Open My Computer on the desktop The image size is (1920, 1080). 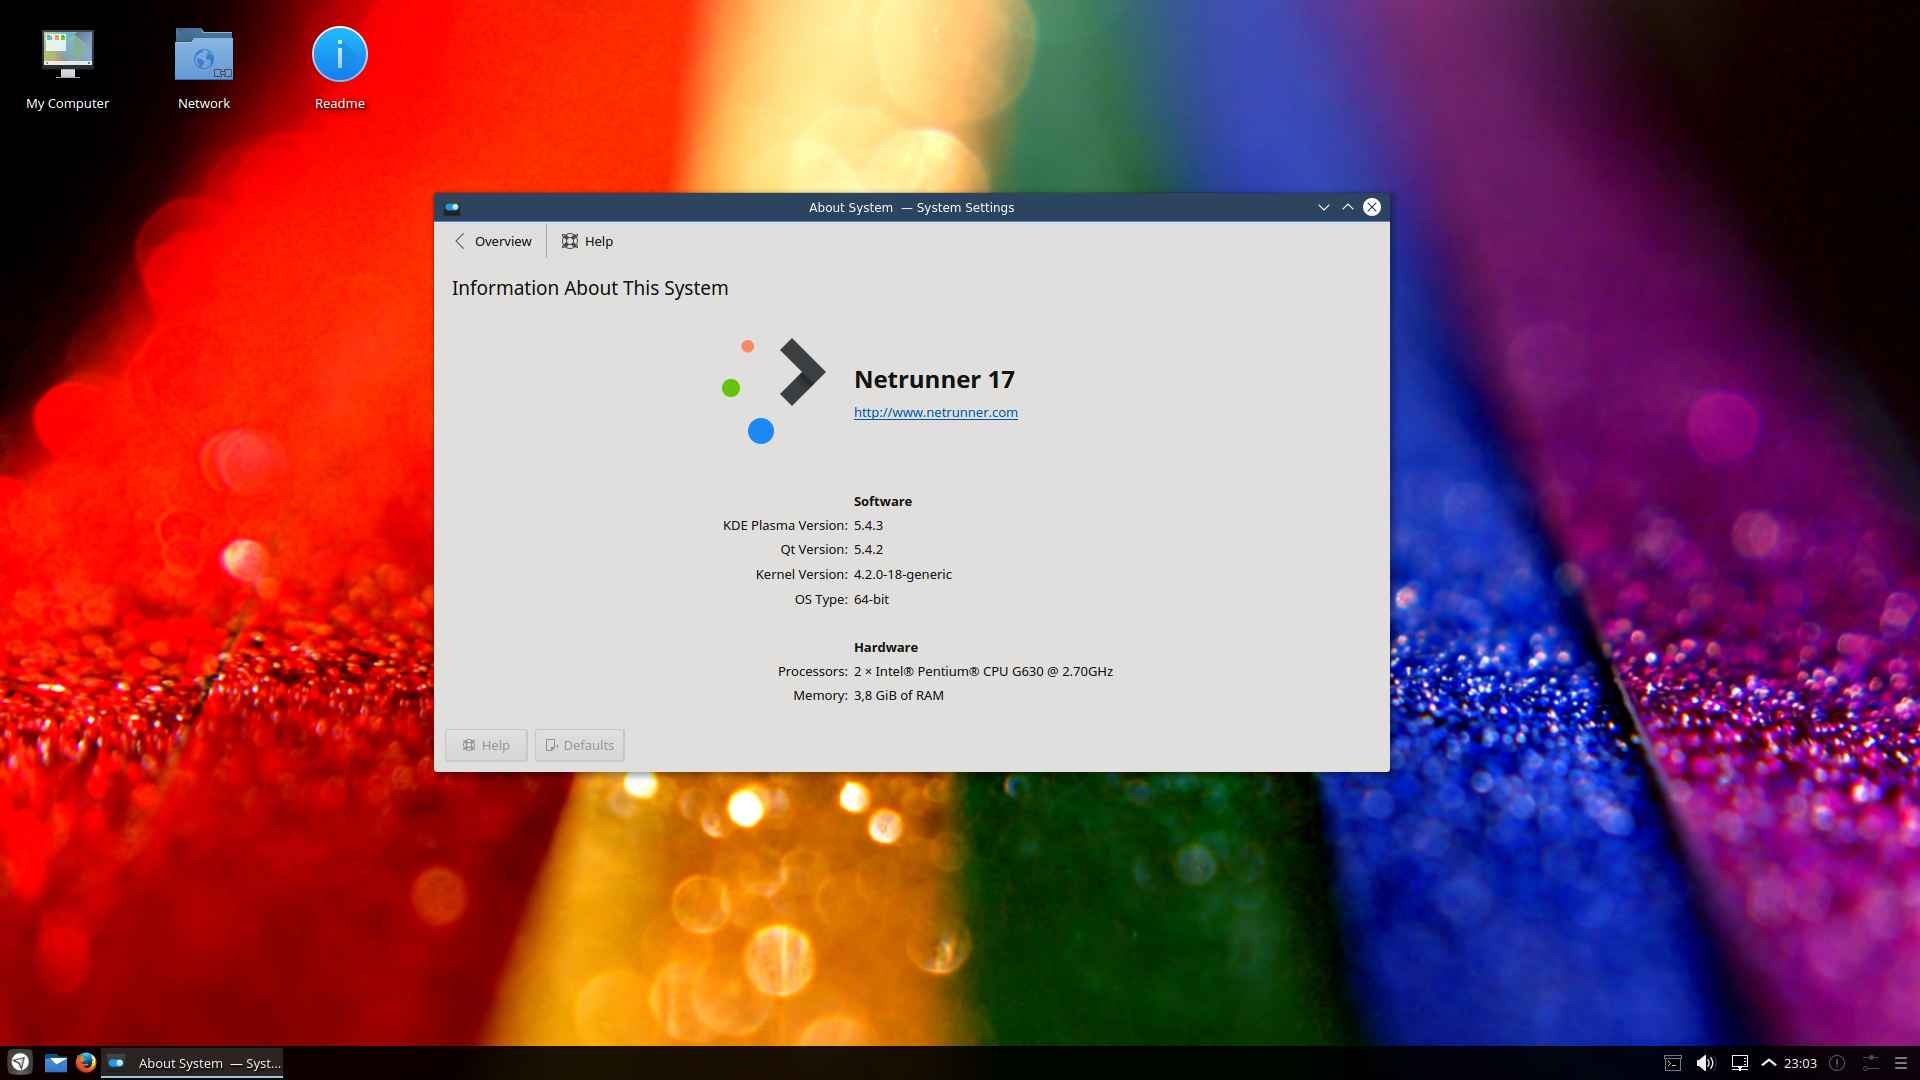click(67, 55)
